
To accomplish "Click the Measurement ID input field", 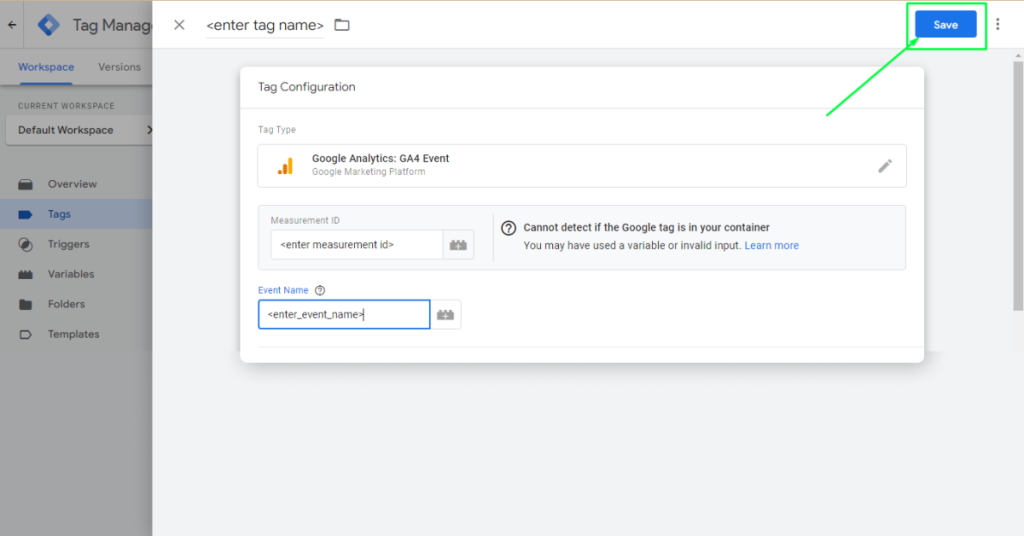I will (x=356, y=245).
